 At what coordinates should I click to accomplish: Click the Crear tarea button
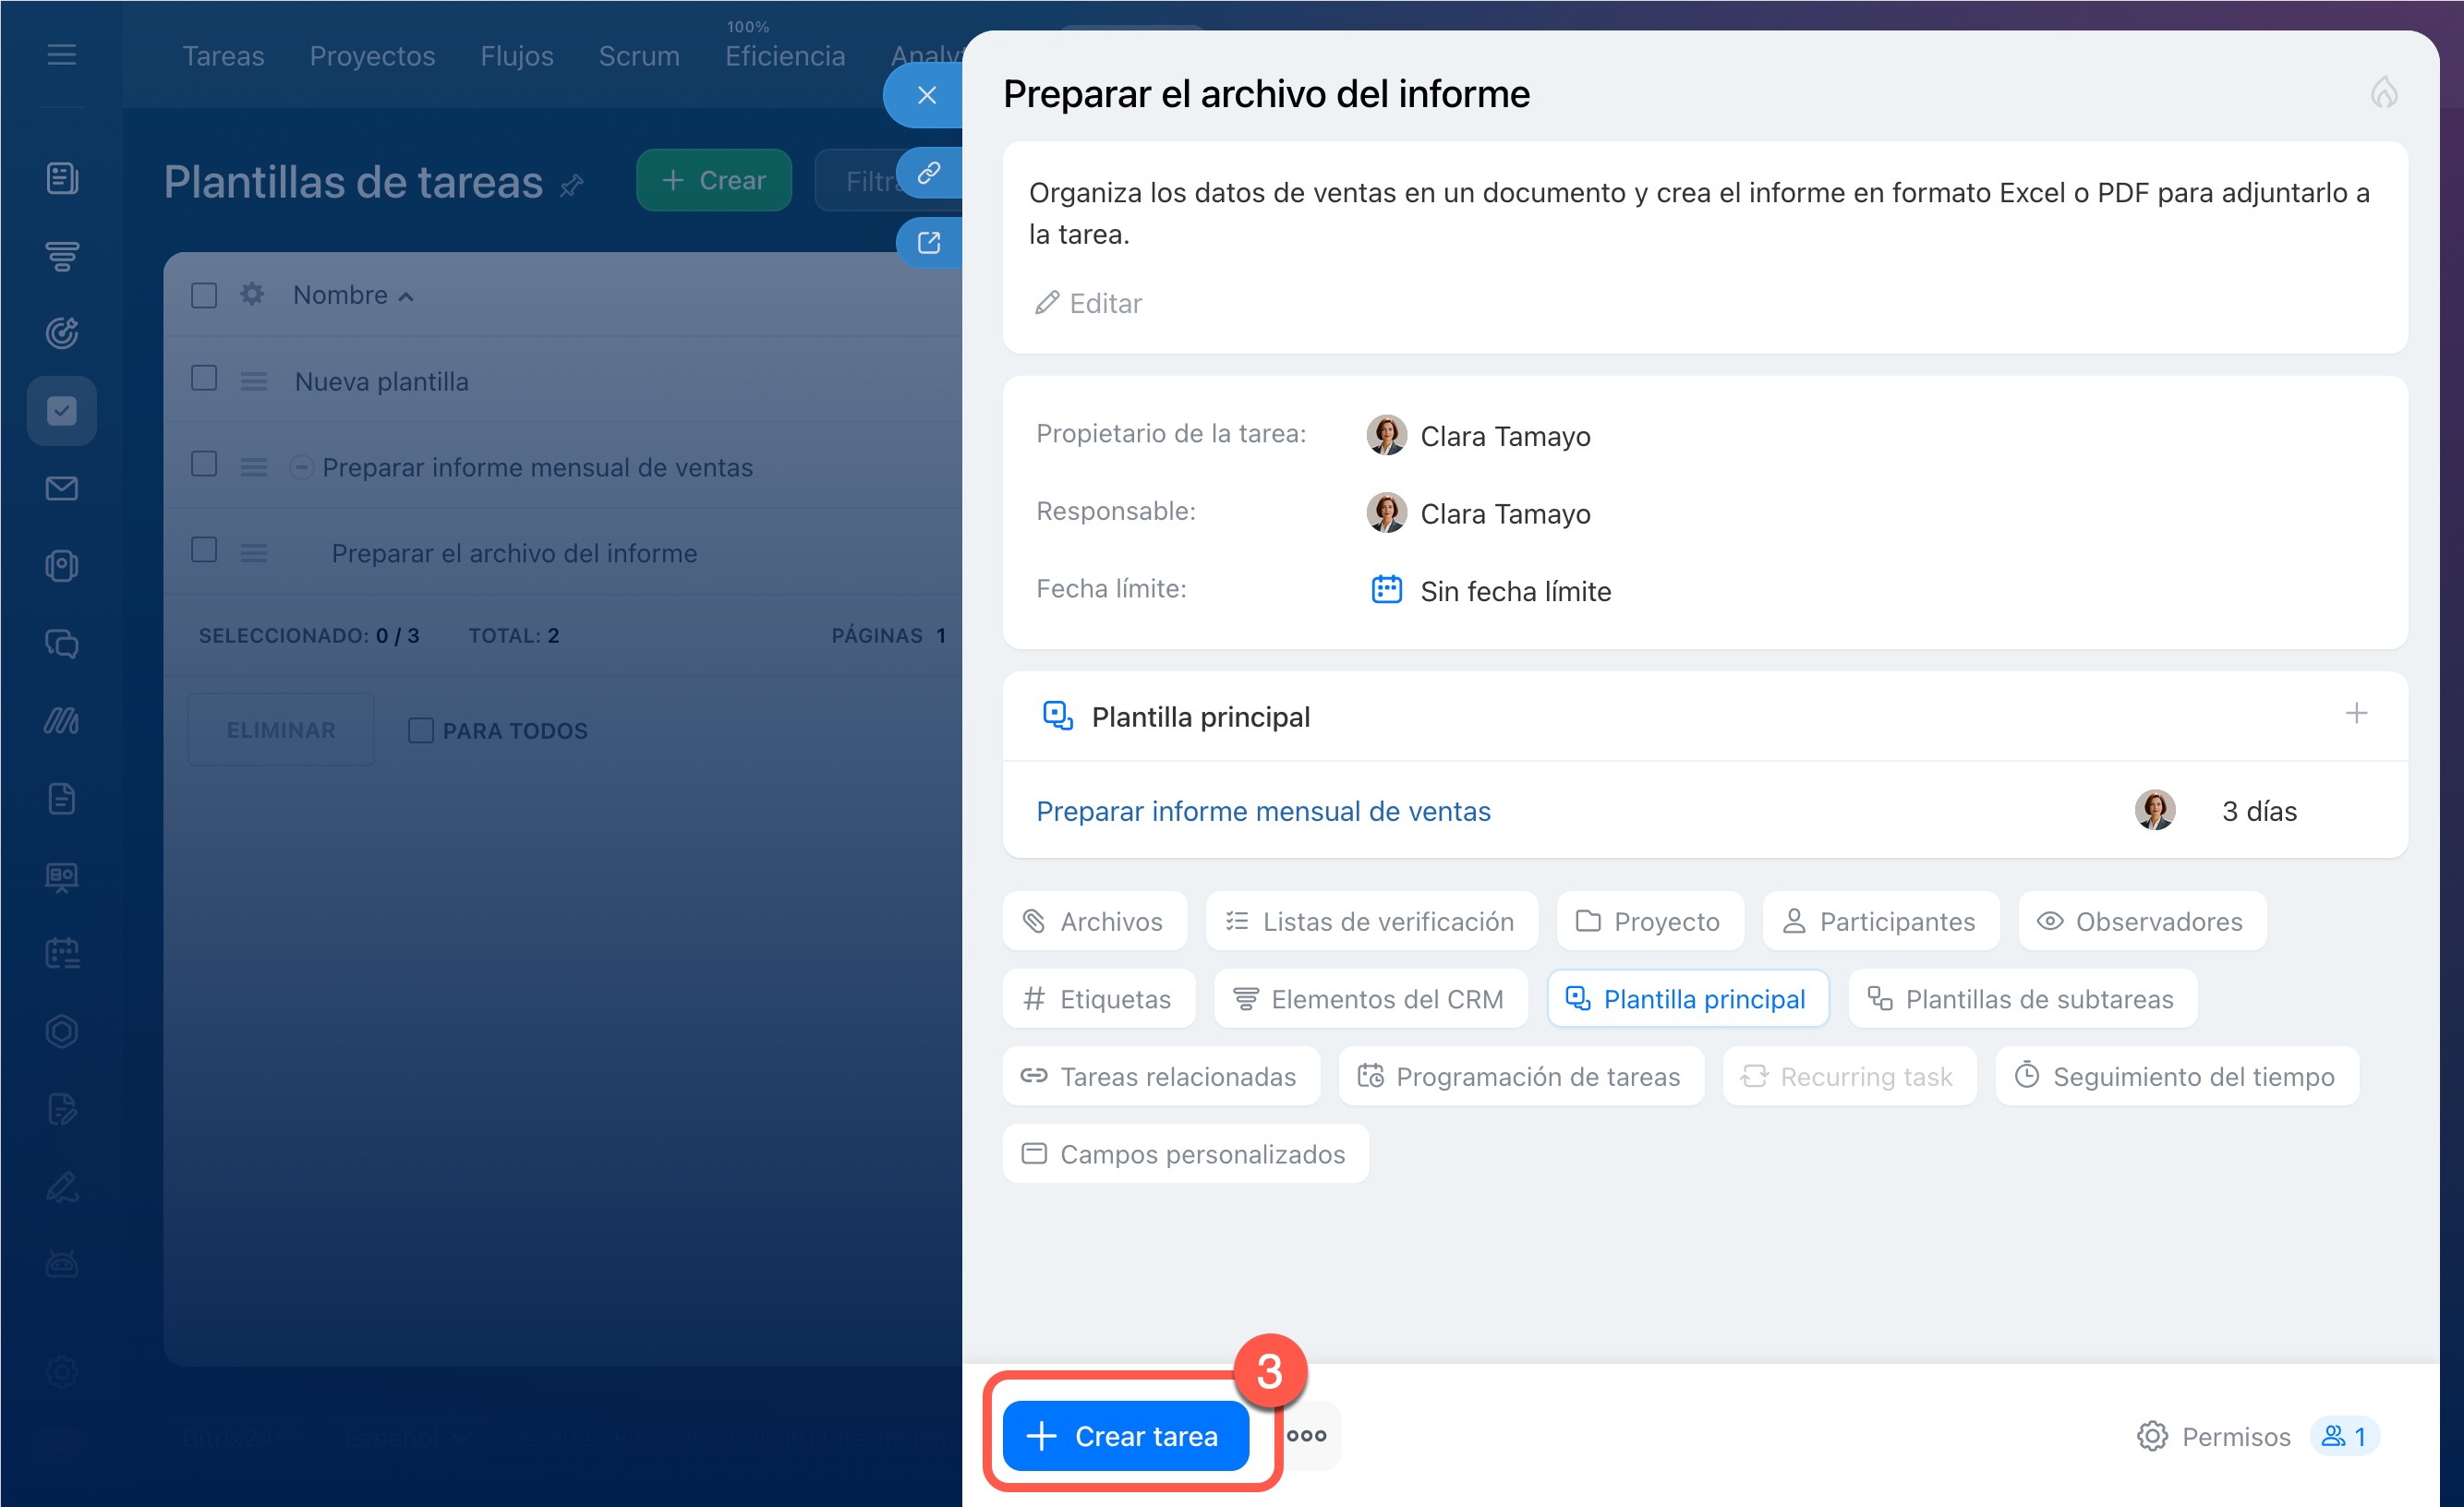pyautogui.click(x=1125, y=1435)
